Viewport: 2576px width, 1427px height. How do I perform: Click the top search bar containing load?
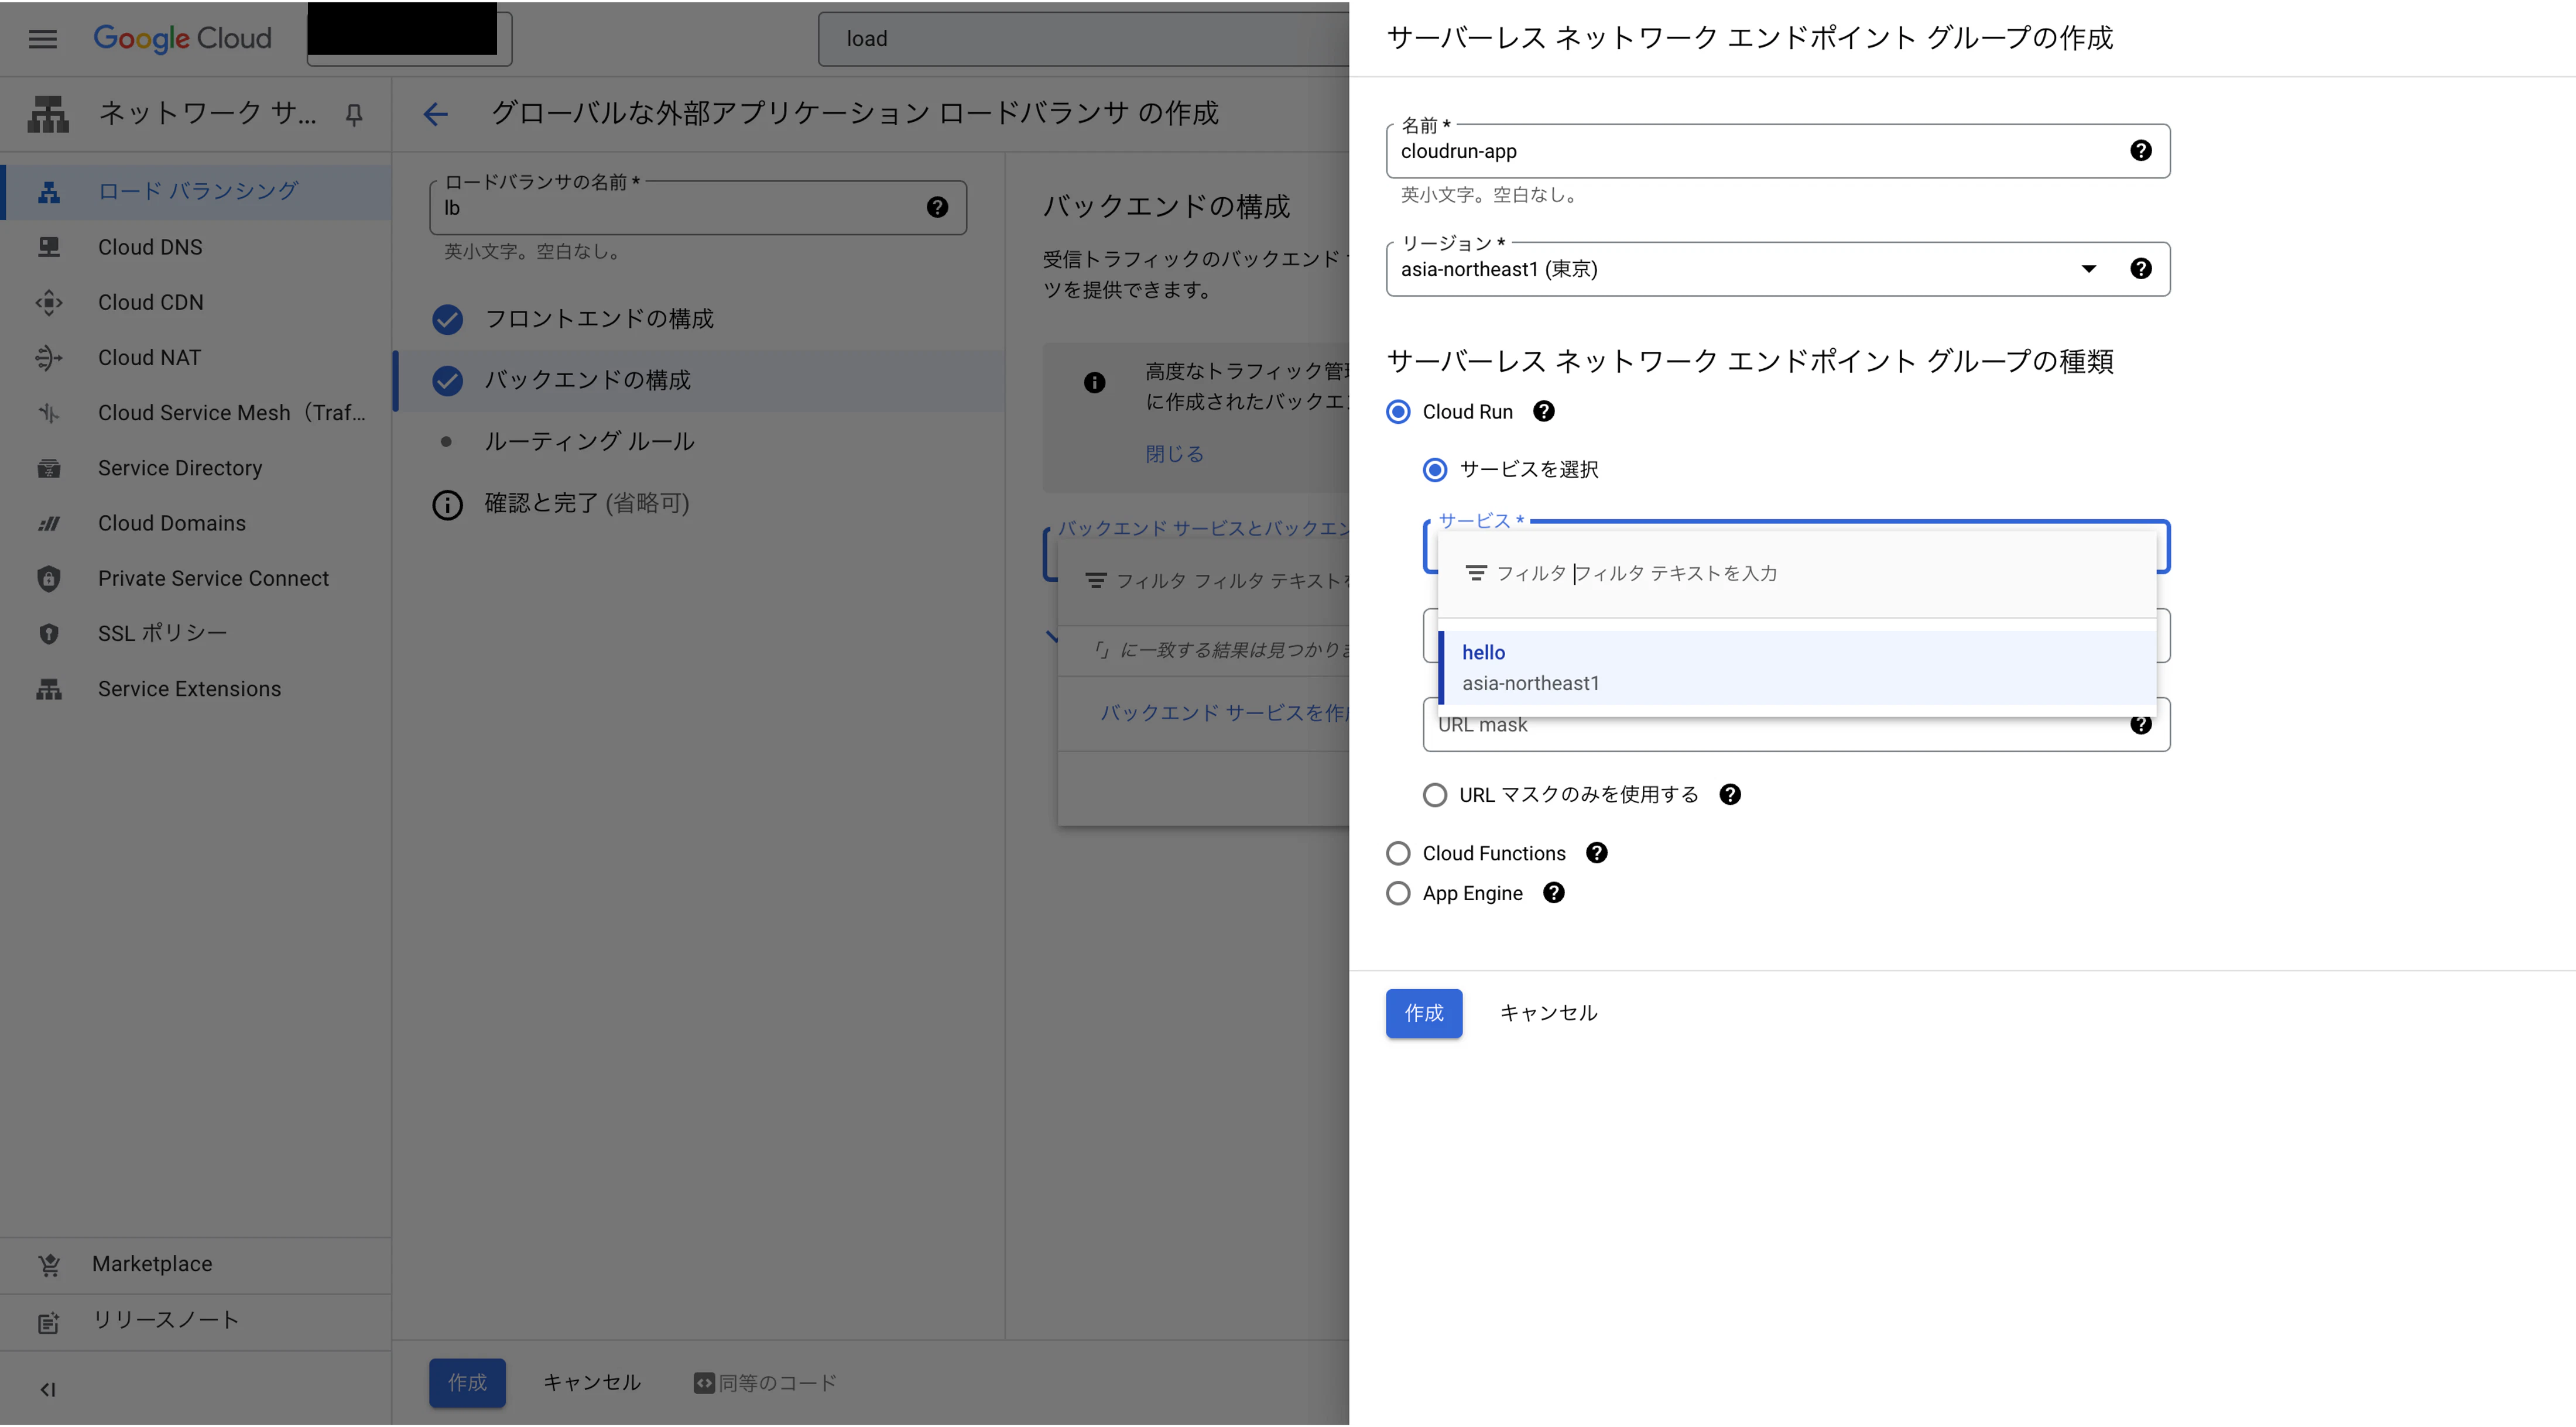point(1084,39)
